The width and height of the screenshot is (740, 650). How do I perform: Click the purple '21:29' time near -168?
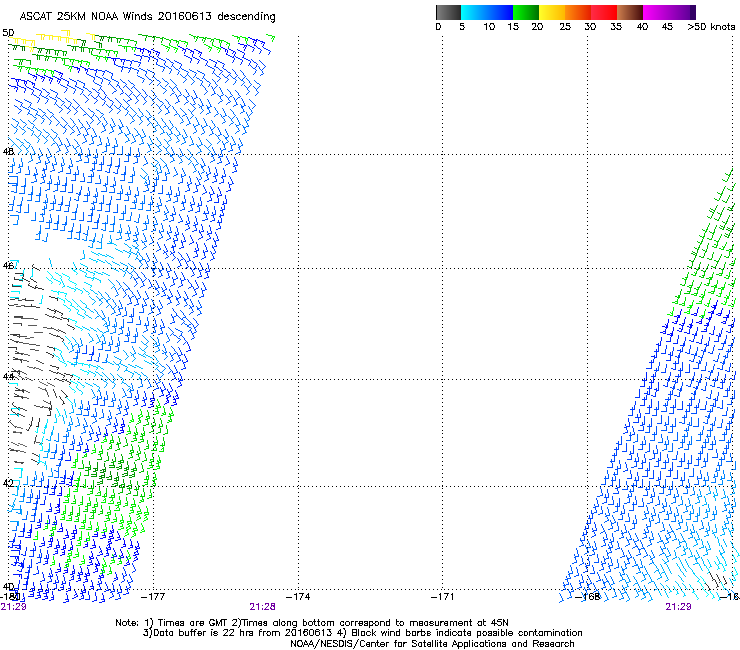tap(678, 607)
